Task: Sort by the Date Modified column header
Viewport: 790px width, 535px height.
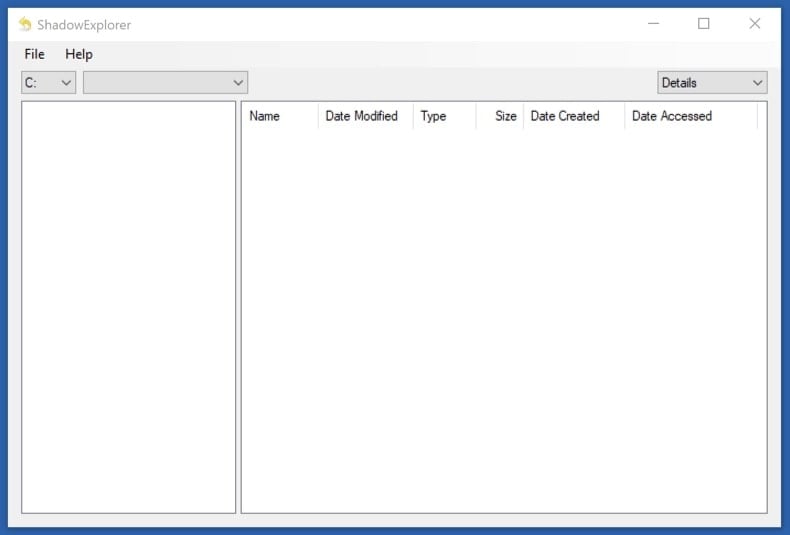Action: pyautogui.click(x=366, y=116)
